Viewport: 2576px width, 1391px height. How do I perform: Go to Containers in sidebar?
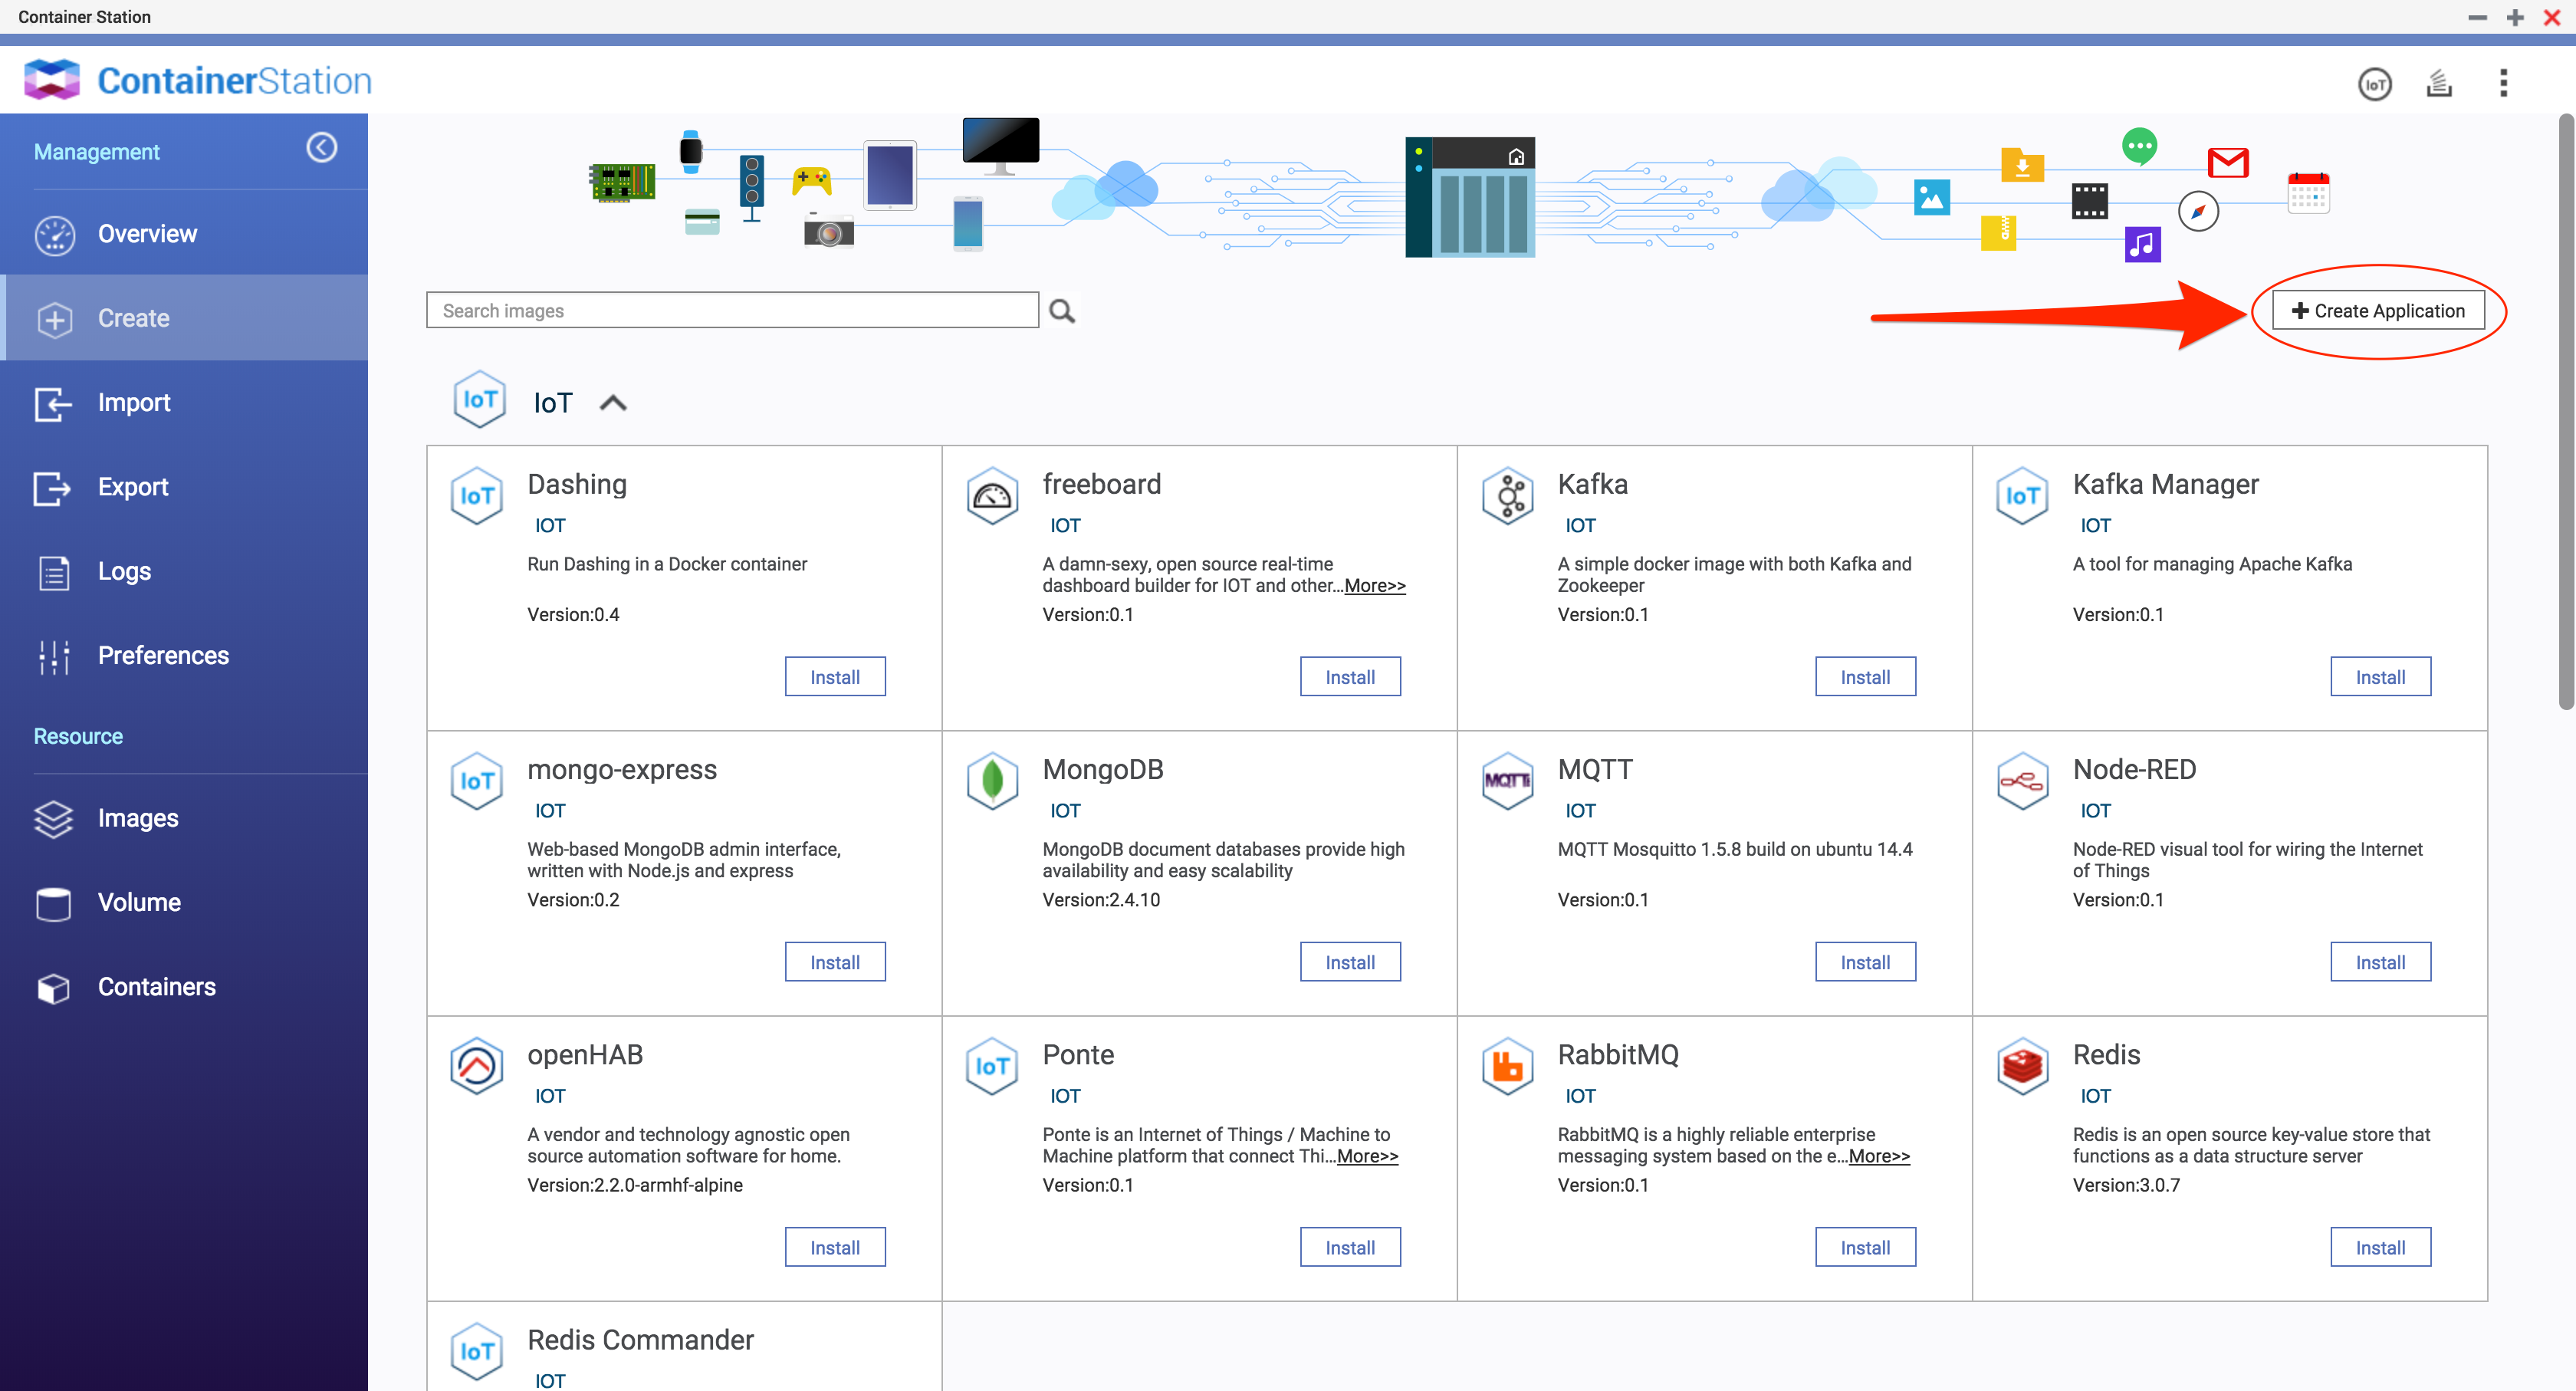click(x=156, y=987)
